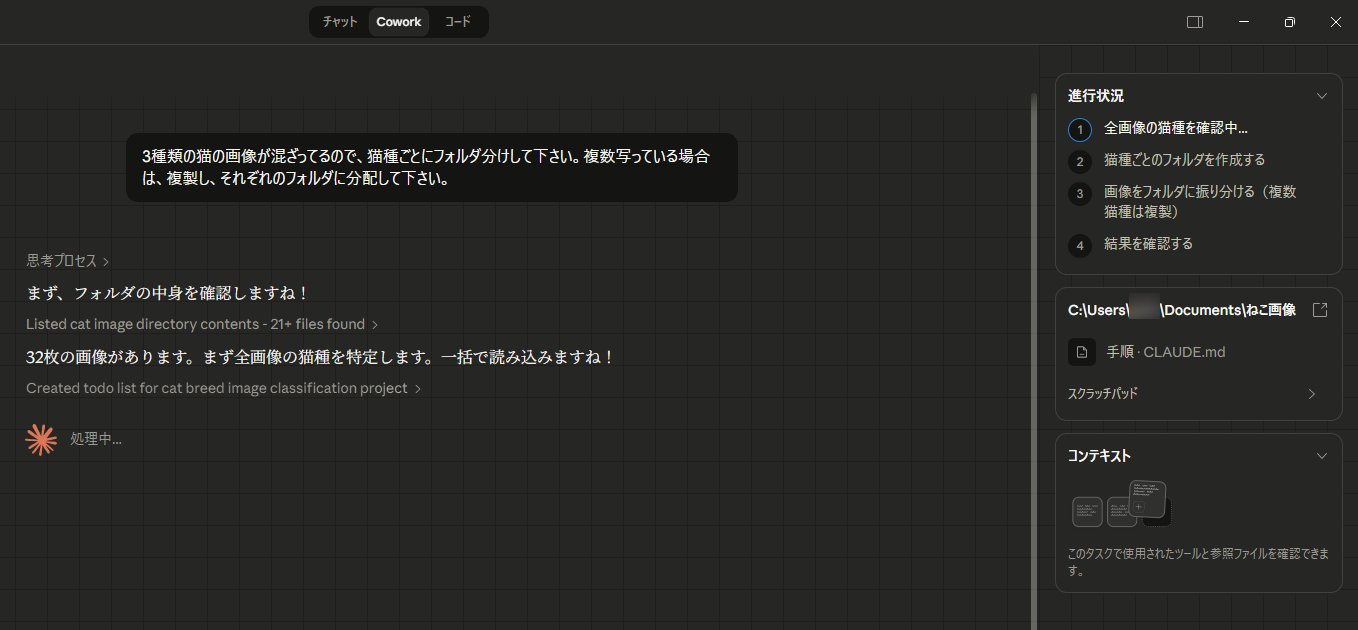Click the orange 処理中 spinner icon
This screenshot has width=1358, height=630.
tap(41, 439)
